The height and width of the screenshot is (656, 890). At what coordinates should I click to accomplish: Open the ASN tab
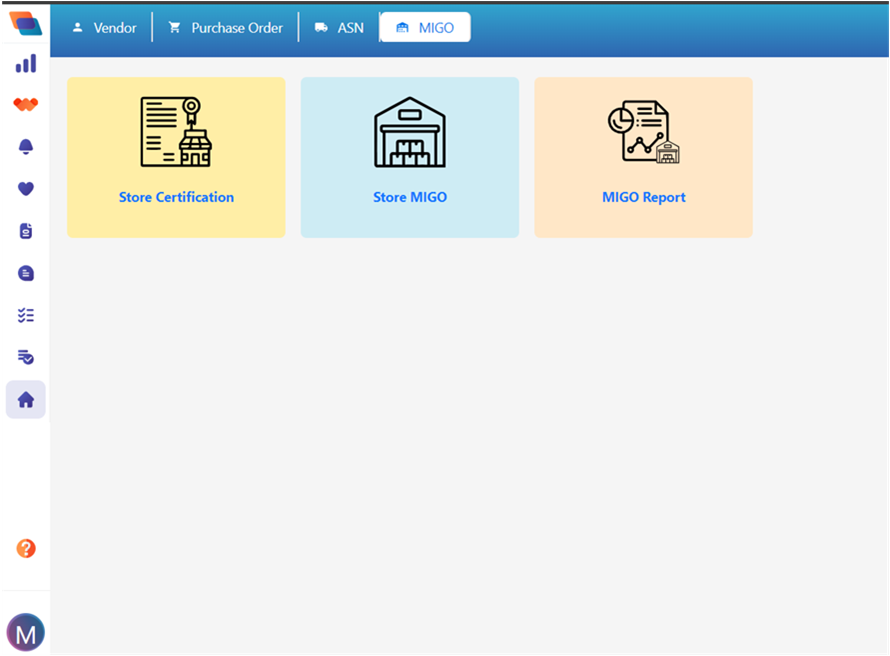pos(339,28)
